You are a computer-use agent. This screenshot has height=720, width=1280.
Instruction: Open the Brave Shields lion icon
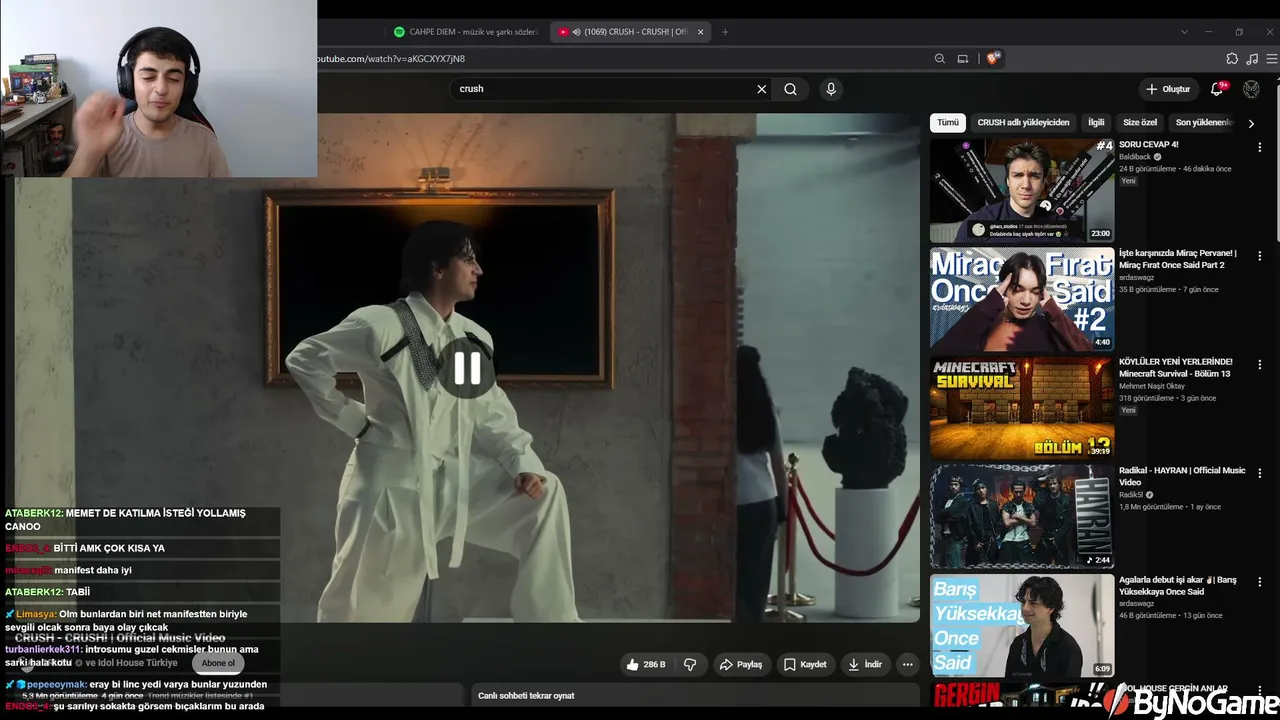tap(993, 59)
